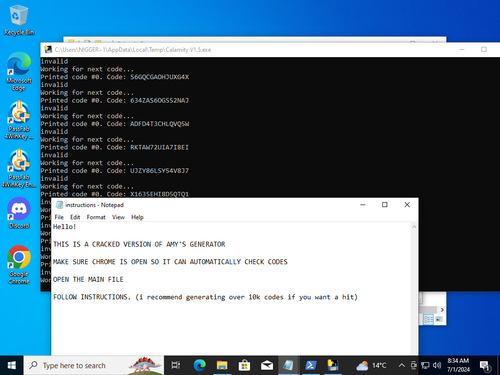Open the Recycle Bin desktop icon

(19, 20)
